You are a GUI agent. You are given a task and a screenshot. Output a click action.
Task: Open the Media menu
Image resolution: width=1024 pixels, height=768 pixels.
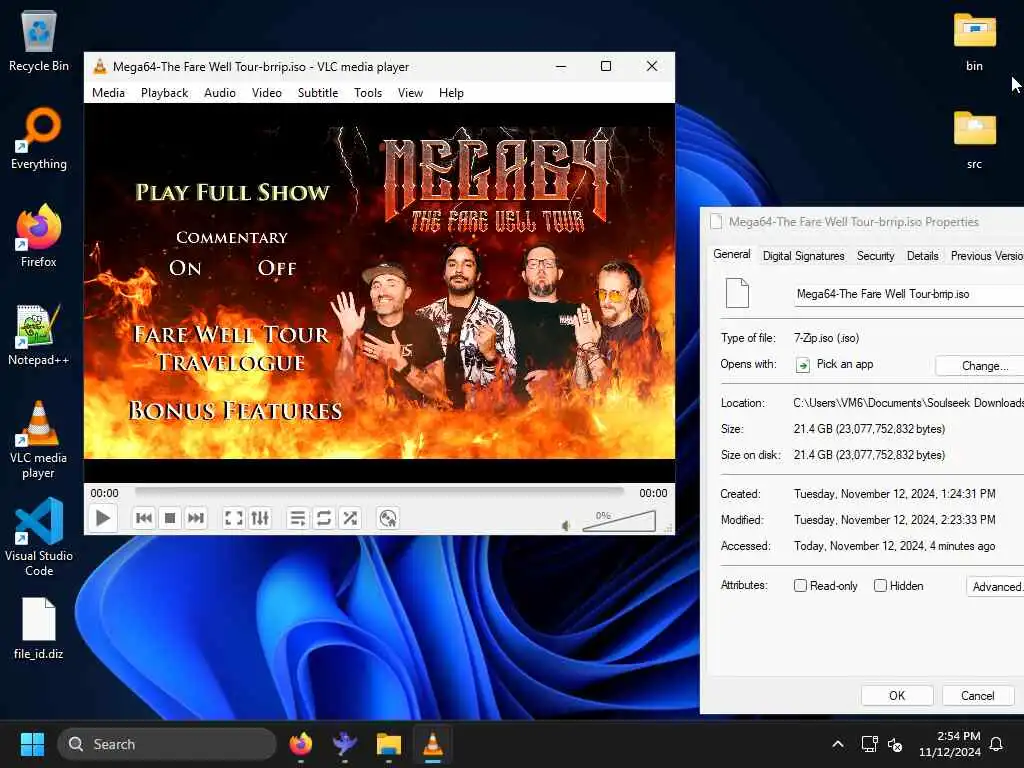[x=108, y=93]
